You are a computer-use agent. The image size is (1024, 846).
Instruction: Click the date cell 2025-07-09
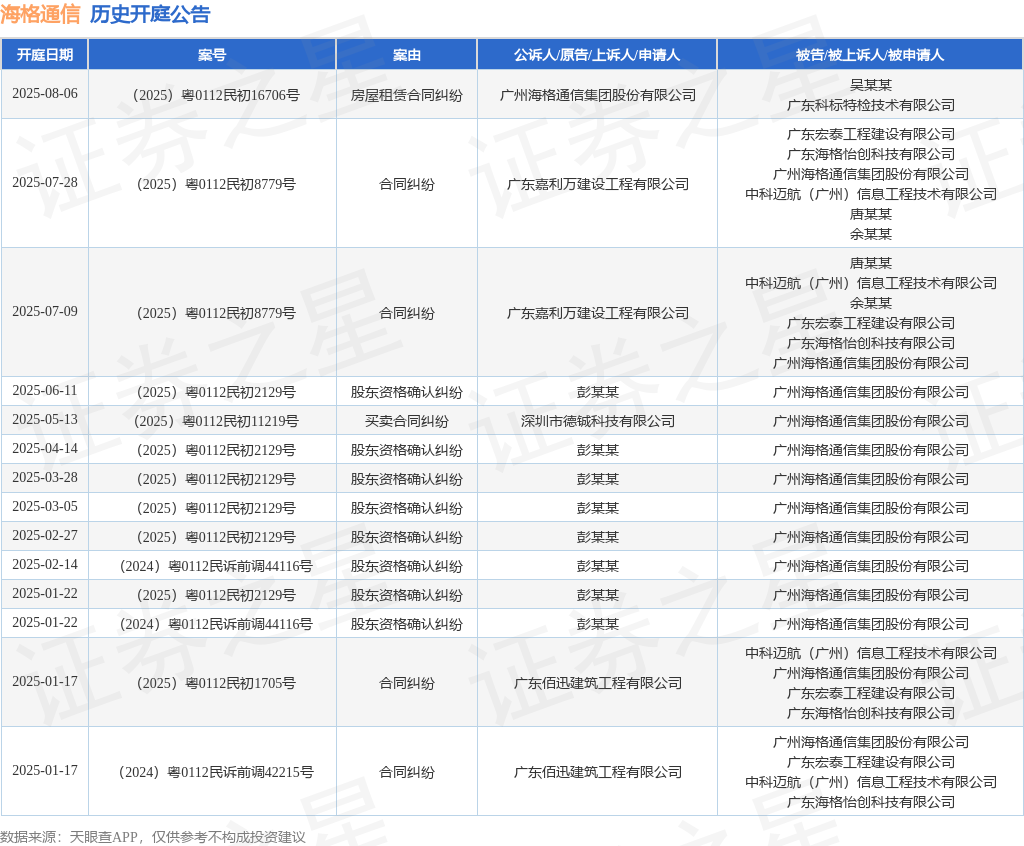(x=44, y=312)
